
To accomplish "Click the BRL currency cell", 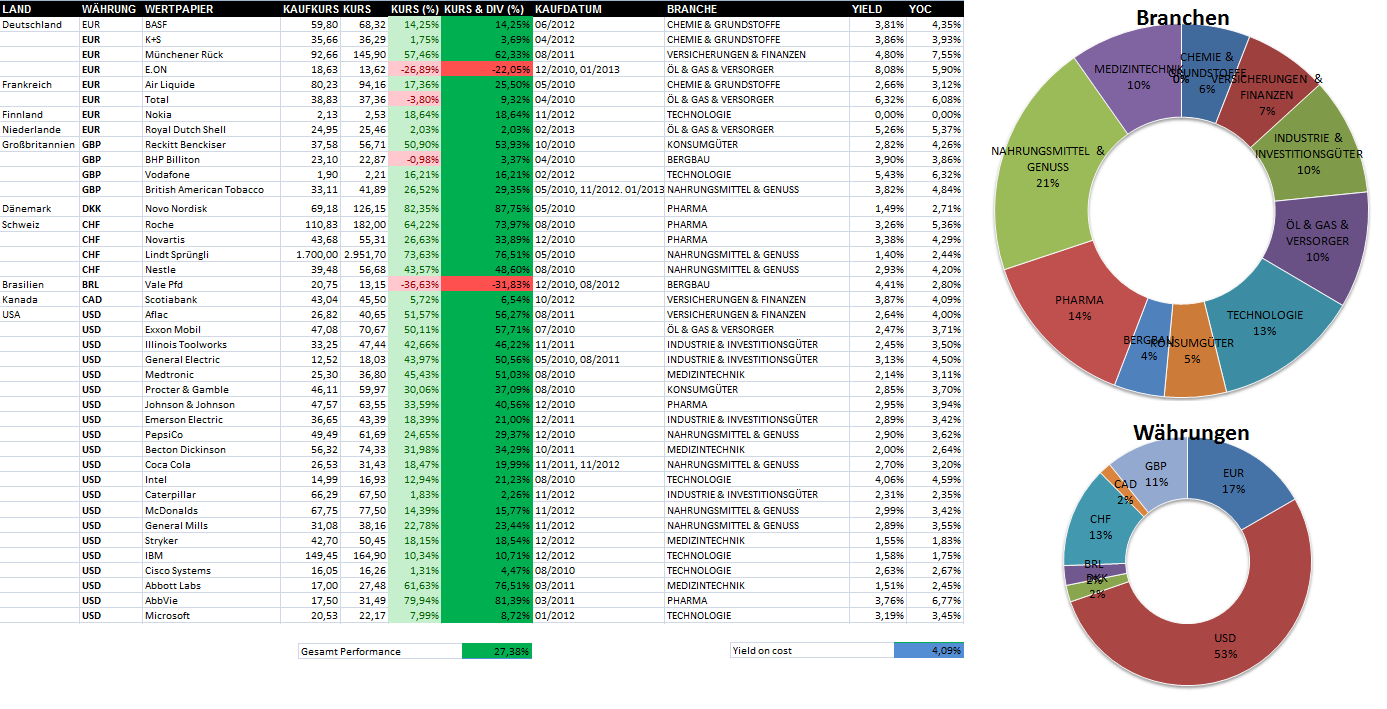I will tap(110, 284).
